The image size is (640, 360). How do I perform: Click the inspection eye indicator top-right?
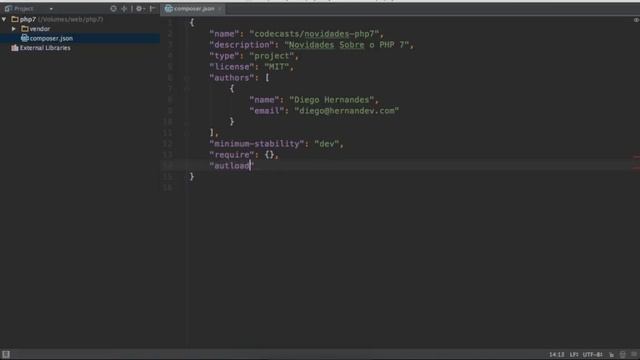[x=636, y=20]
